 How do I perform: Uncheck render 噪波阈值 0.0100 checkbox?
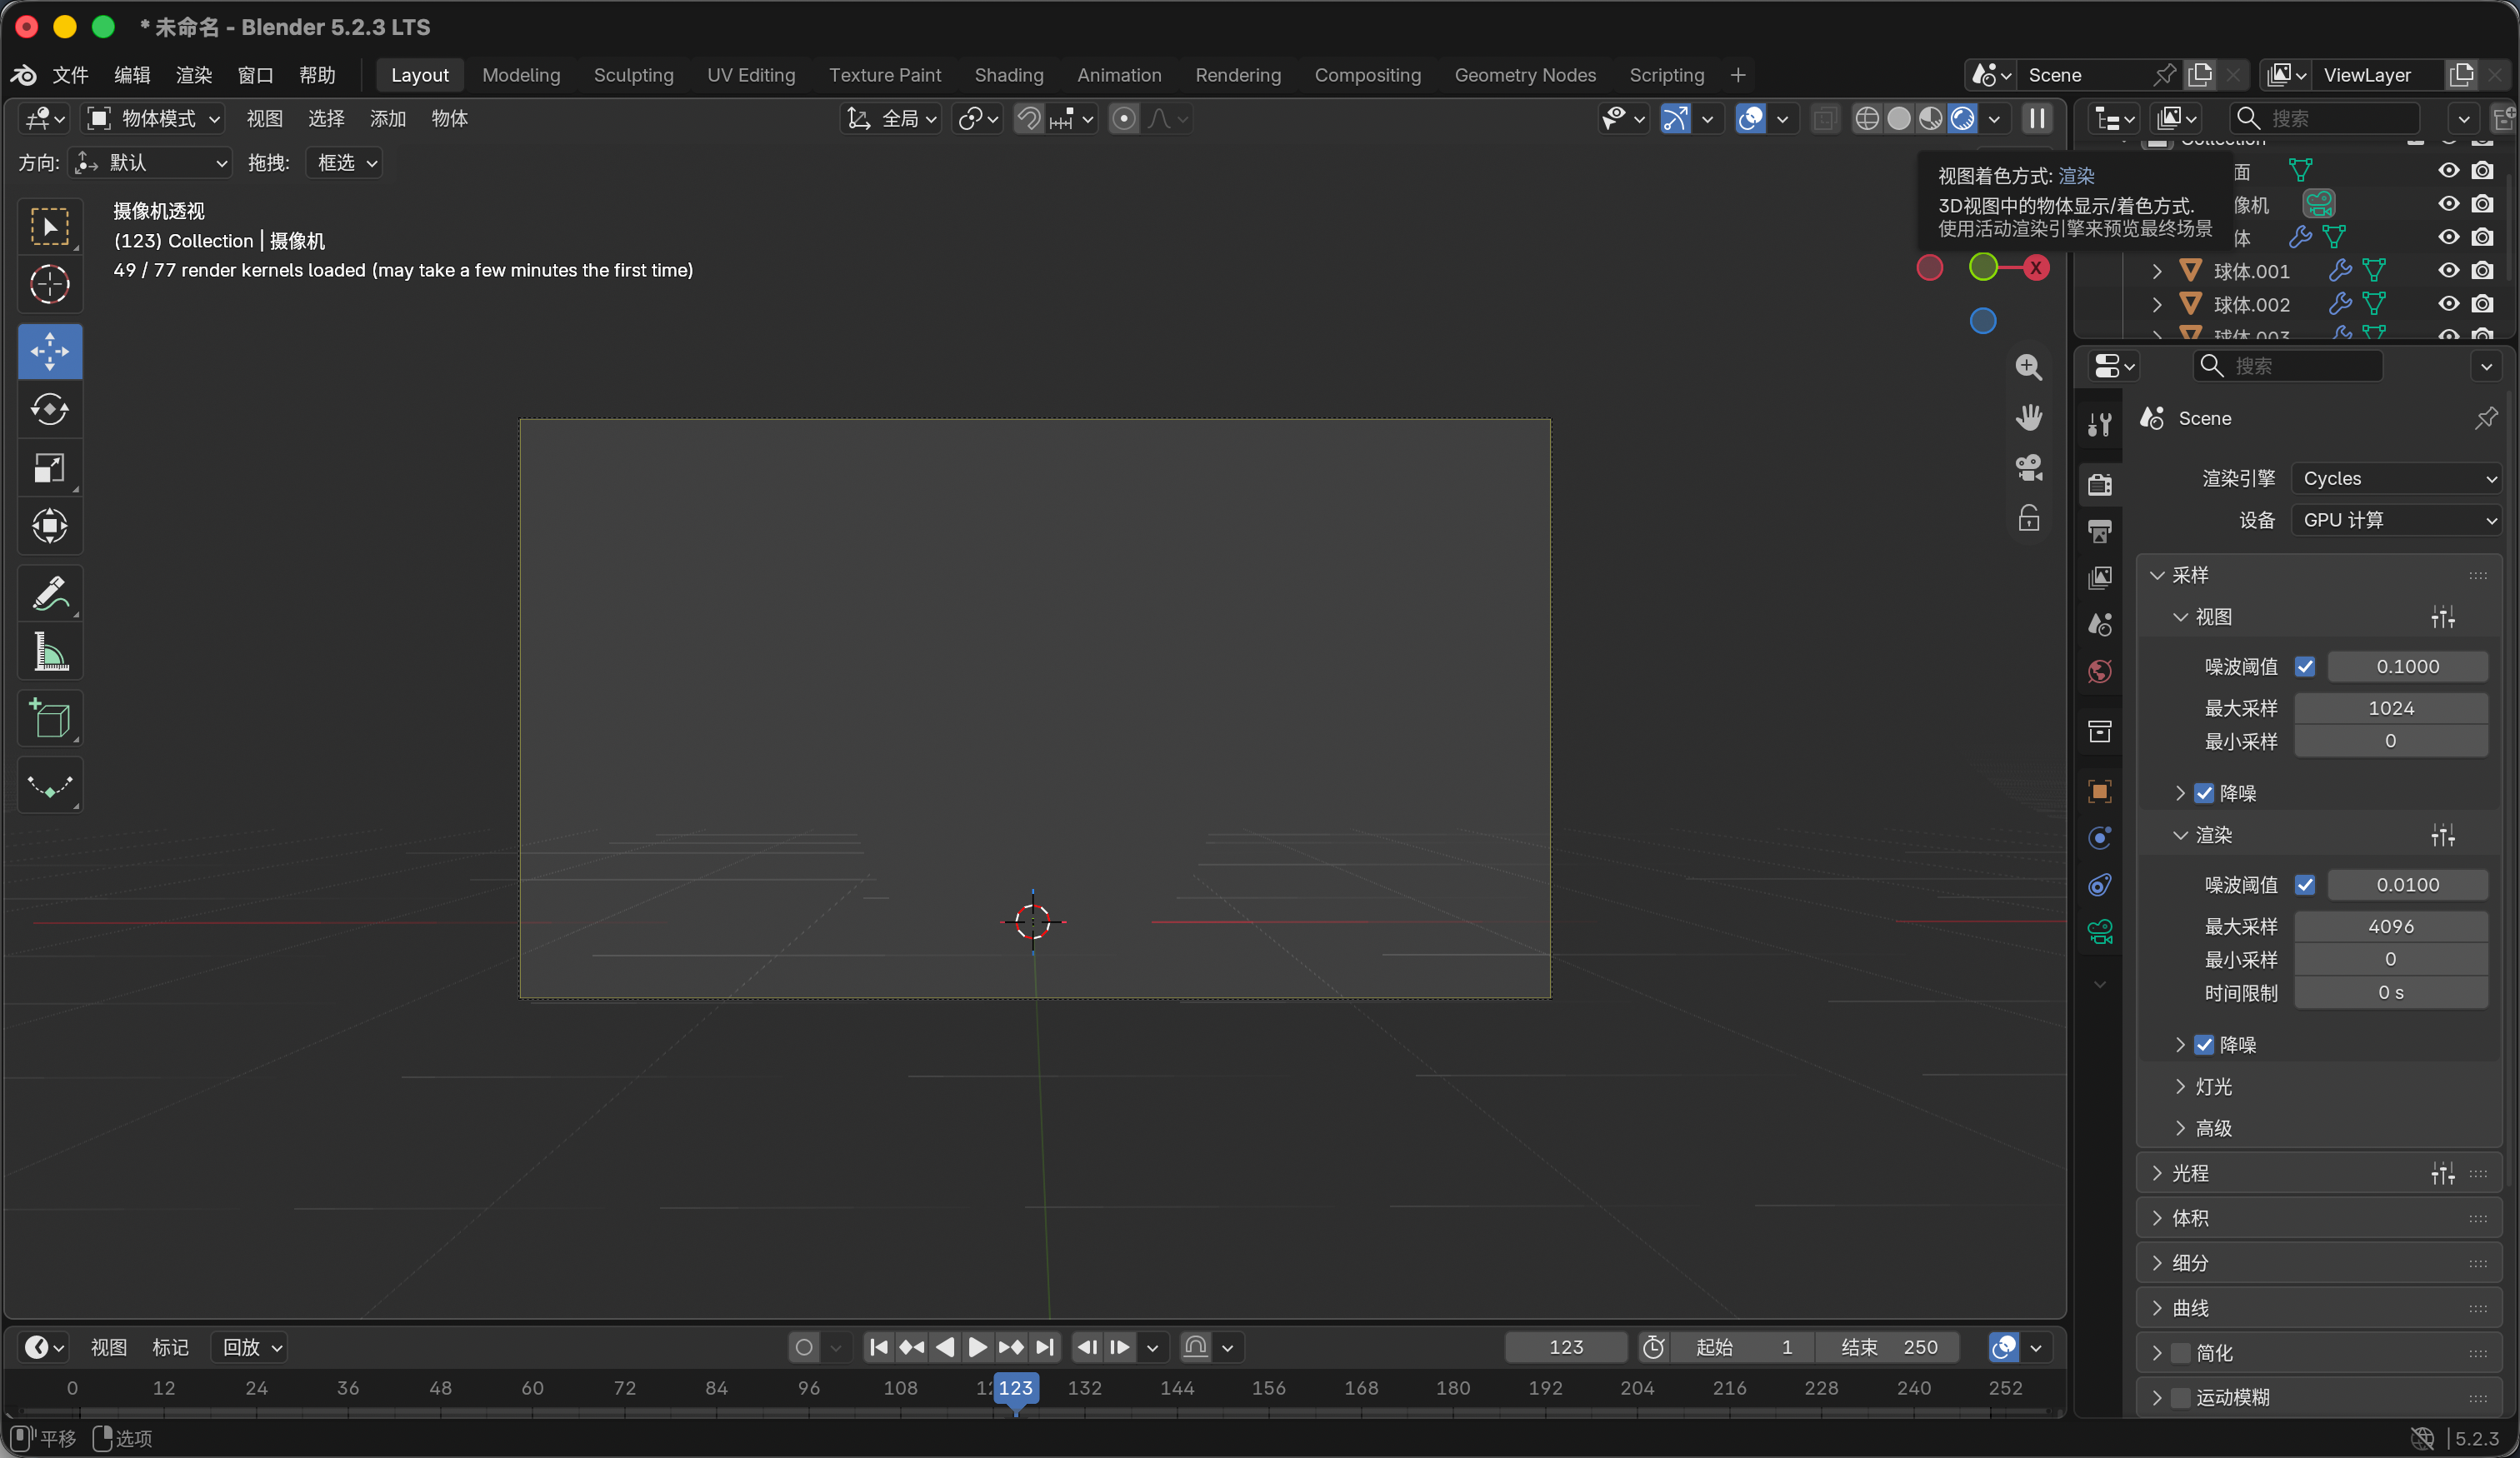pos(2305,885)
